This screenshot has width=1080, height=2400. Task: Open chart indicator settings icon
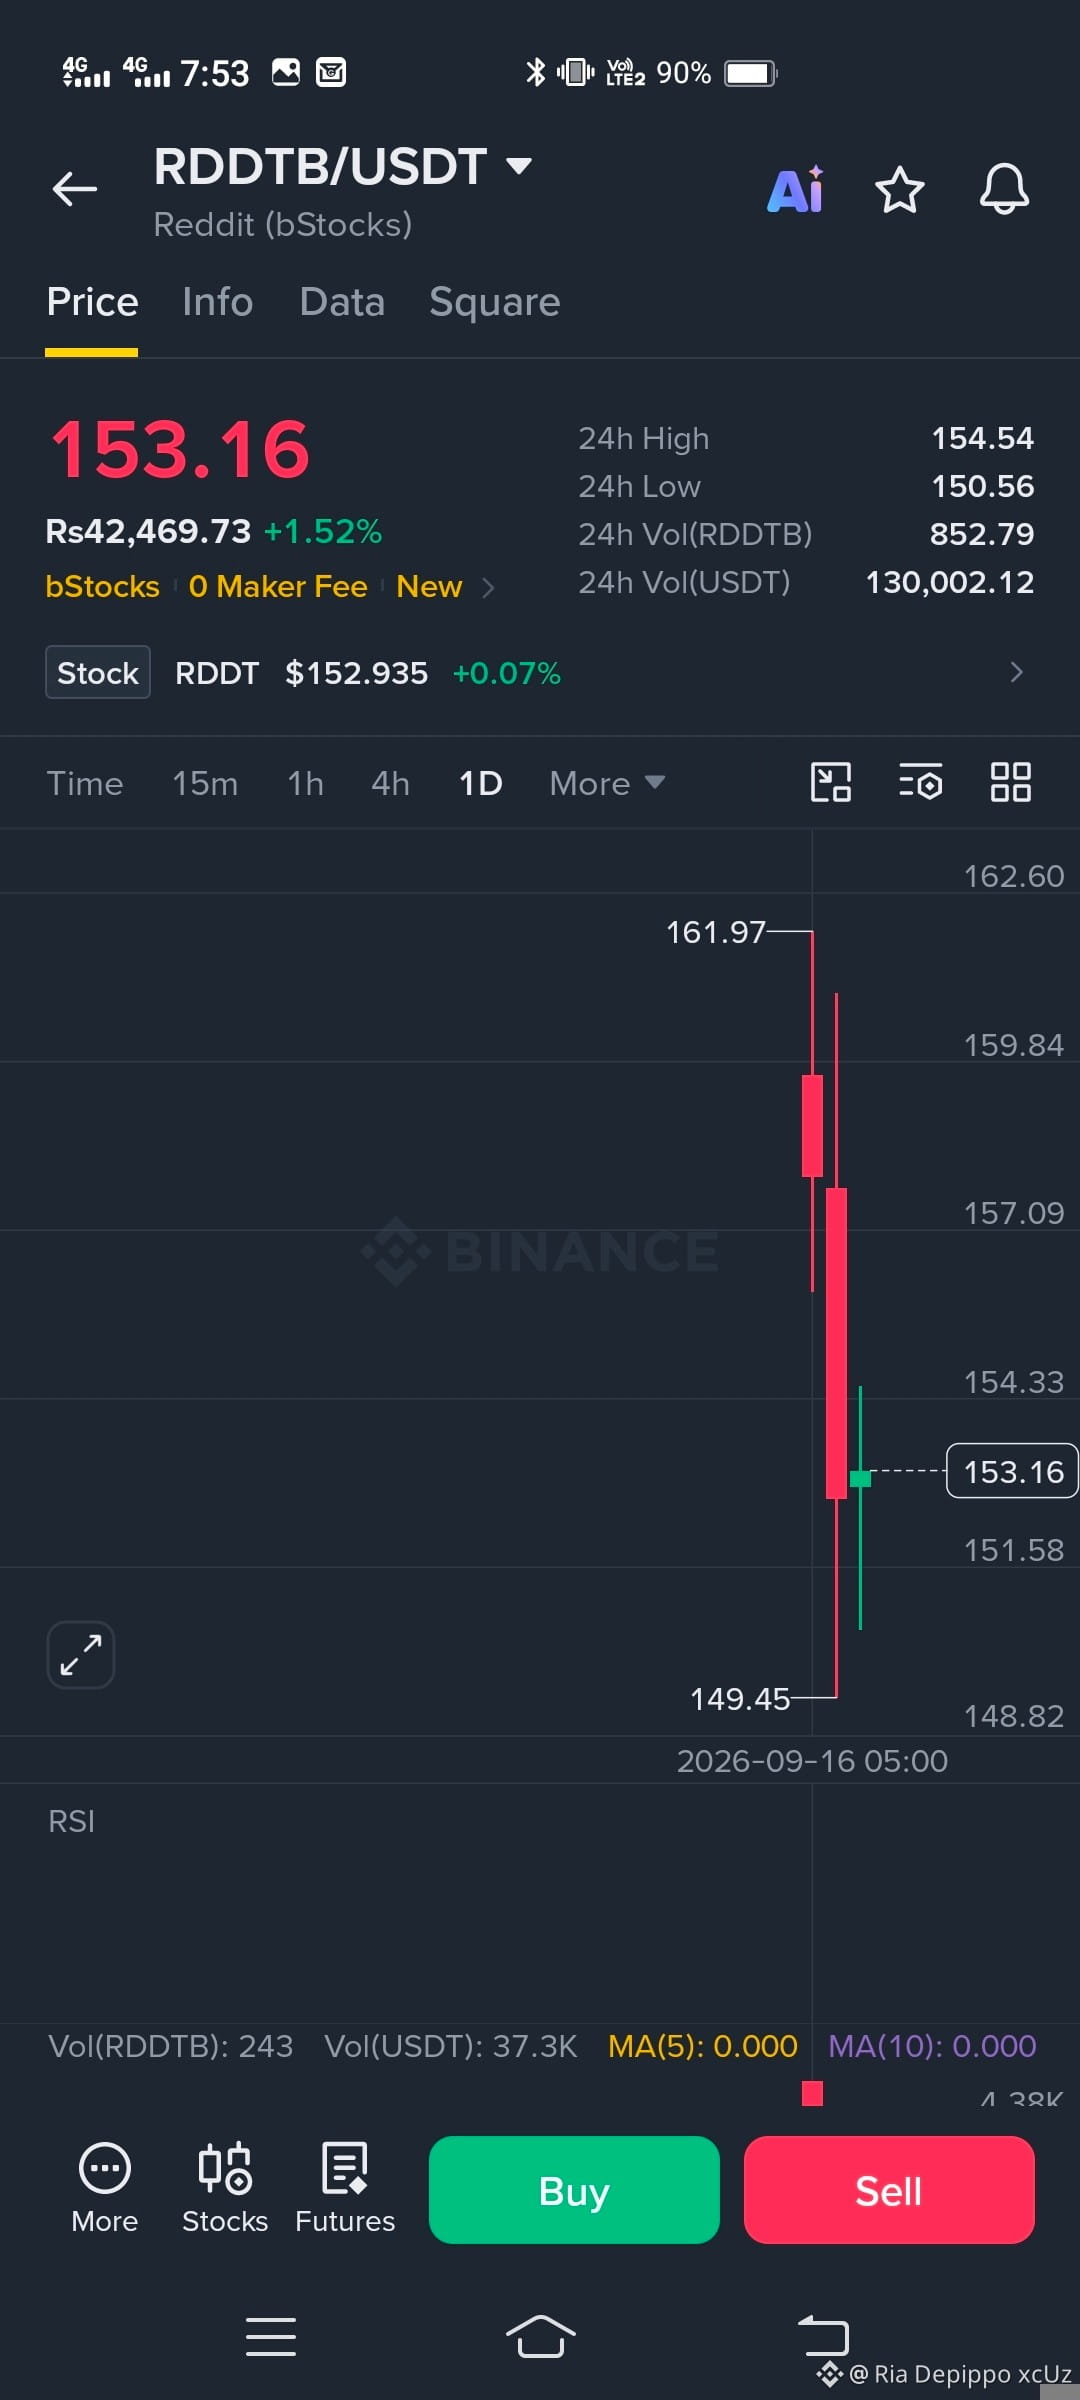921,782
